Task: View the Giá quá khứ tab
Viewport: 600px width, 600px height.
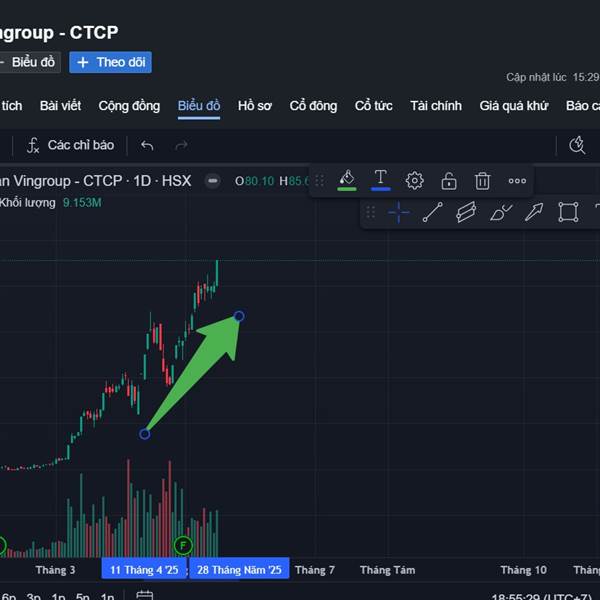Action: [x=514, y=106]
